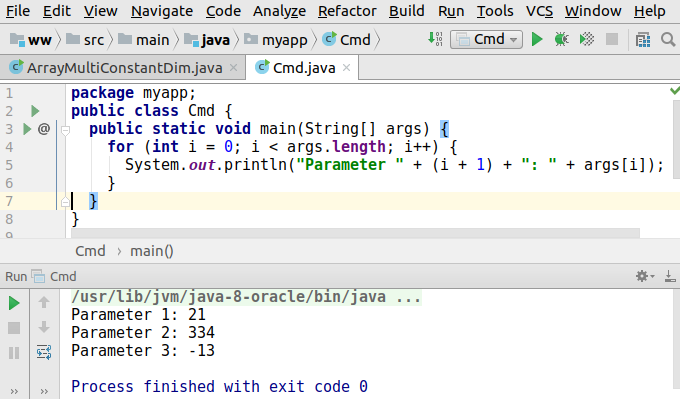The height and width of the screenshot is (399, 680).
Task: Open the Analyze menu
Action: pyautogui.click(x=279, y=11)
